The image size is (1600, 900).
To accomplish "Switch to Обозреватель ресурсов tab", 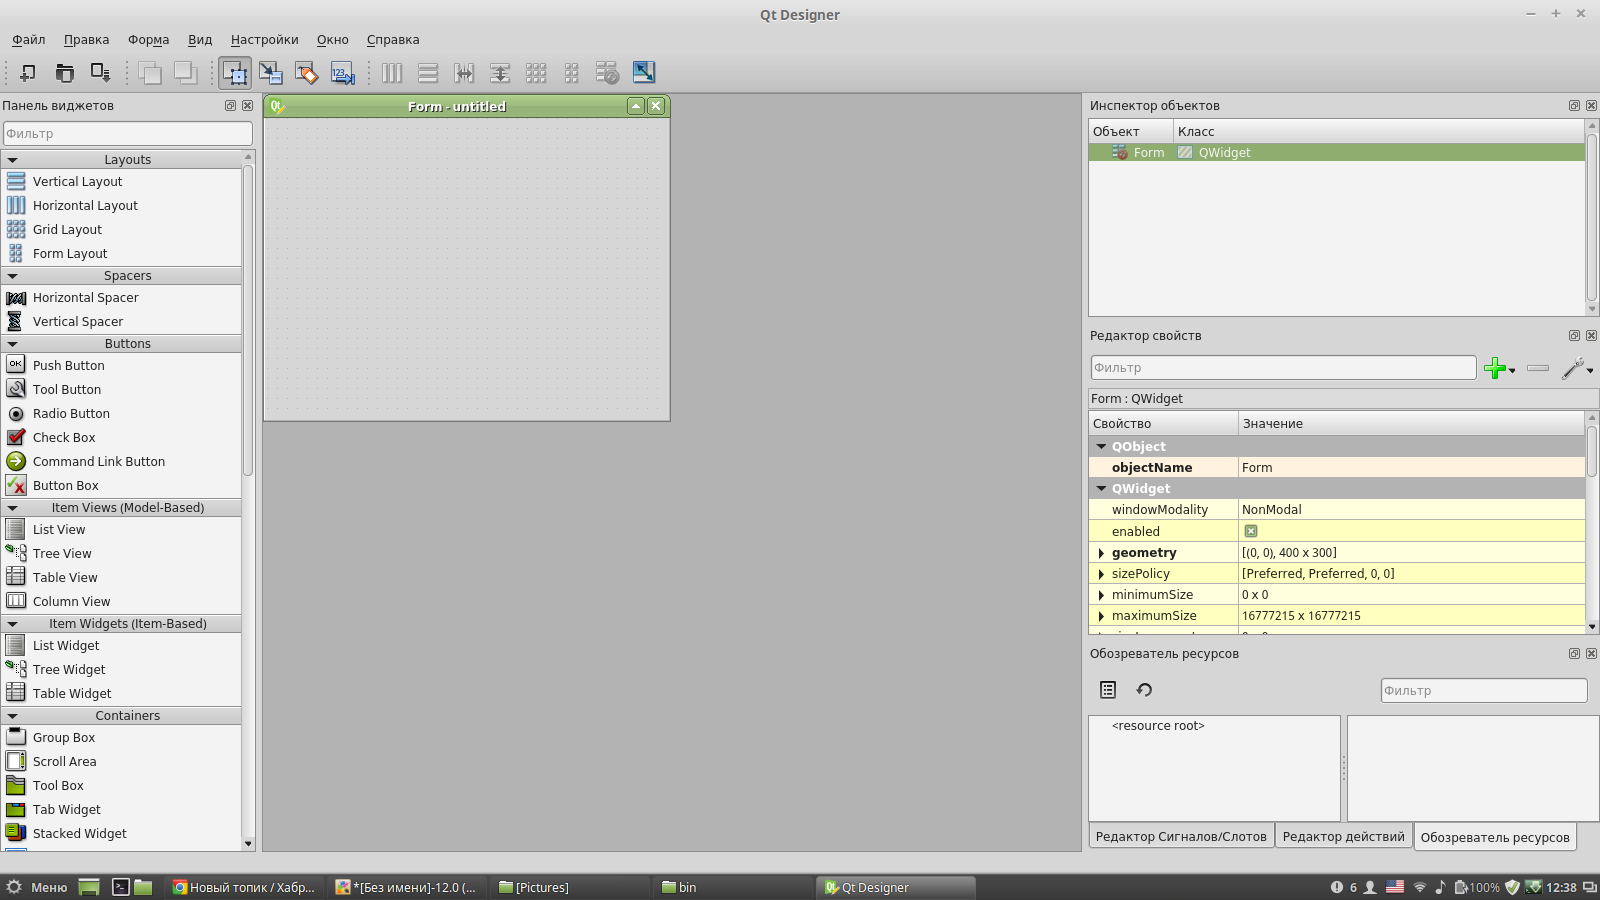I will [x=1495, y=837].
